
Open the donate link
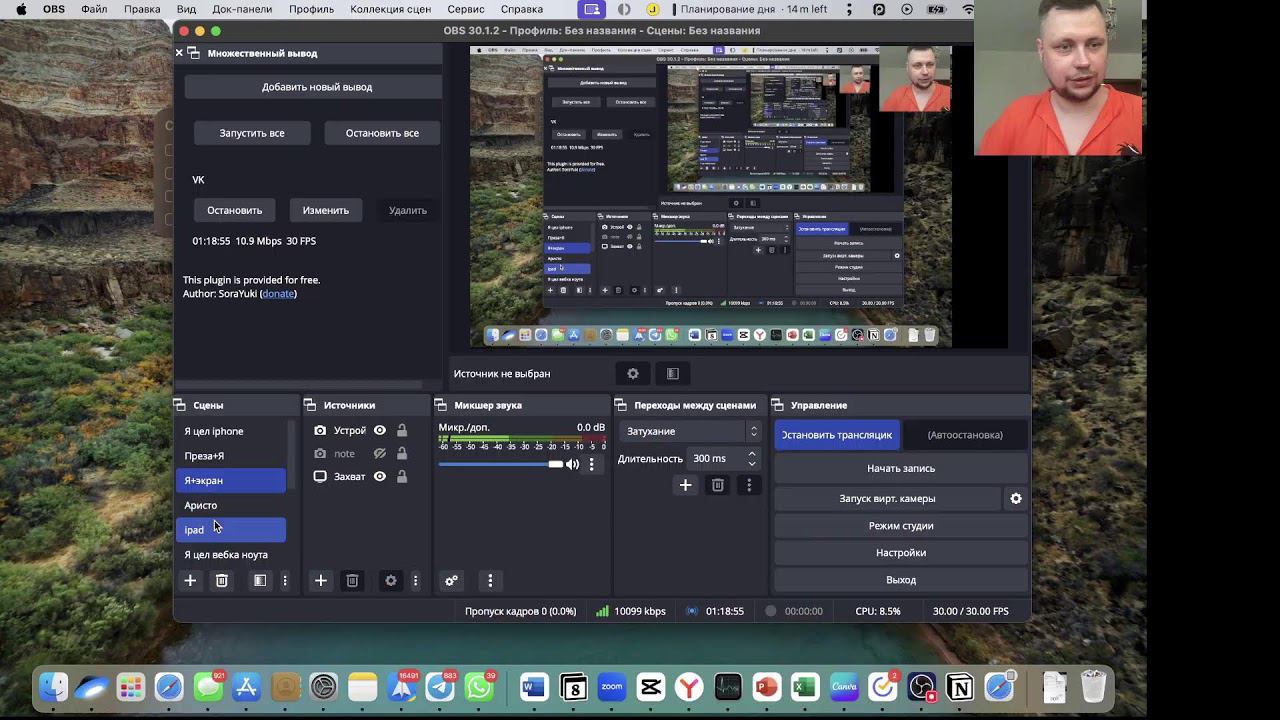[x=279, y=294]
